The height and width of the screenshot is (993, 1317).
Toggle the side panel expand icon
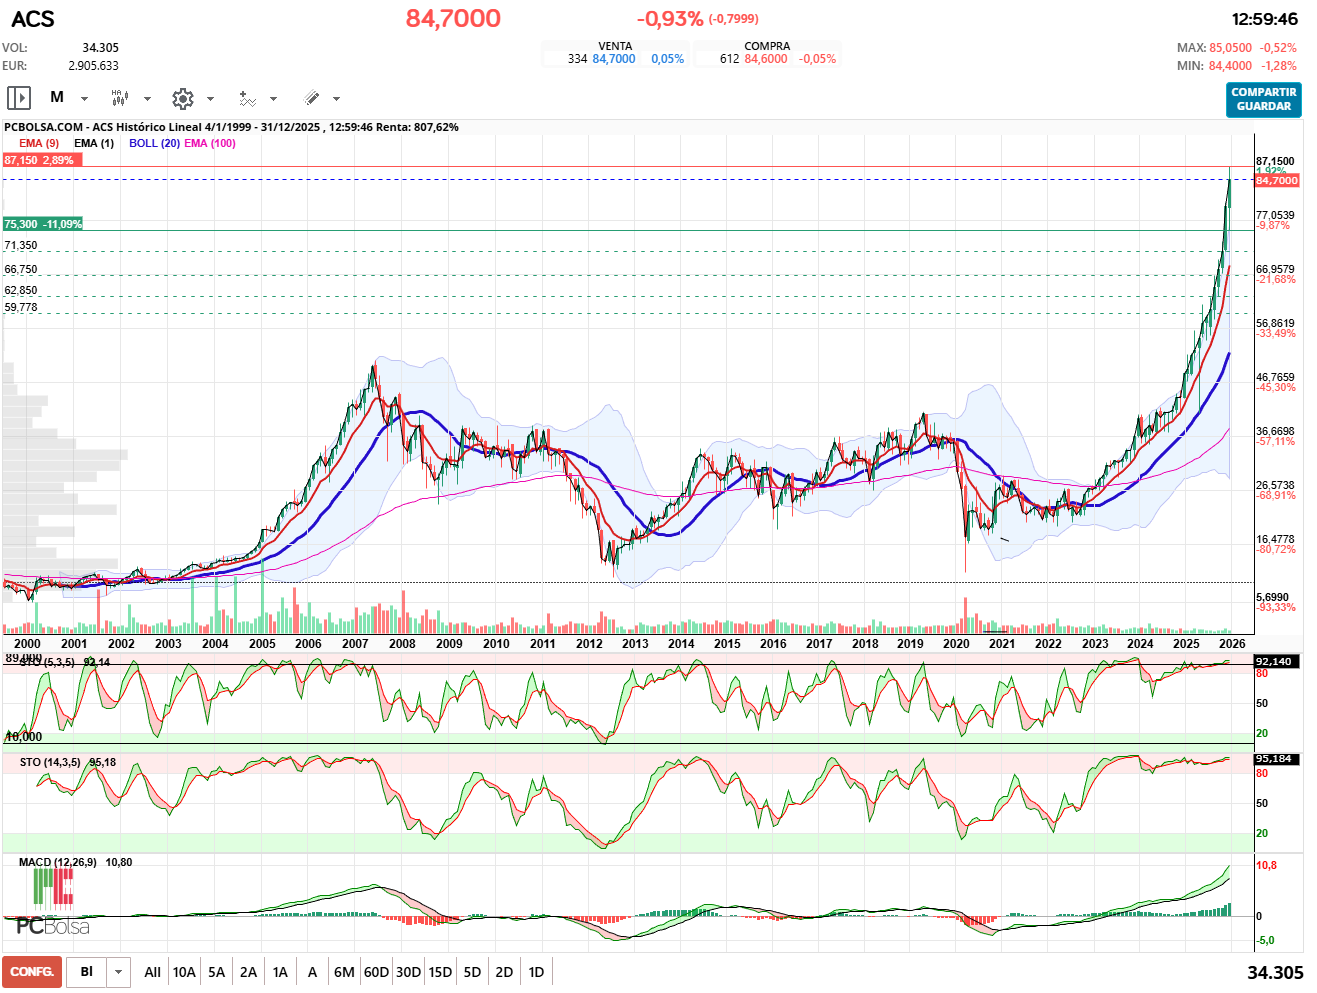[x=19, y=98]
